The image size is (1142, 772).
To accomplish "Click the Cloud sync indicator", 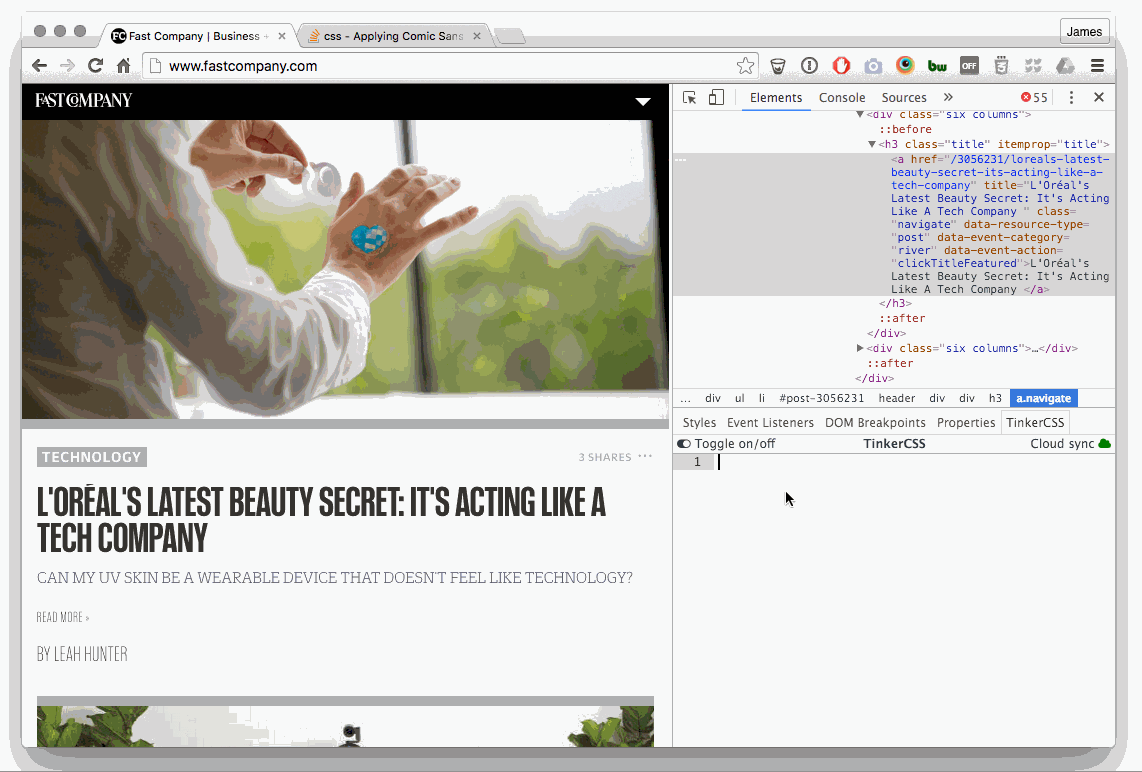I will point(1071,444).
